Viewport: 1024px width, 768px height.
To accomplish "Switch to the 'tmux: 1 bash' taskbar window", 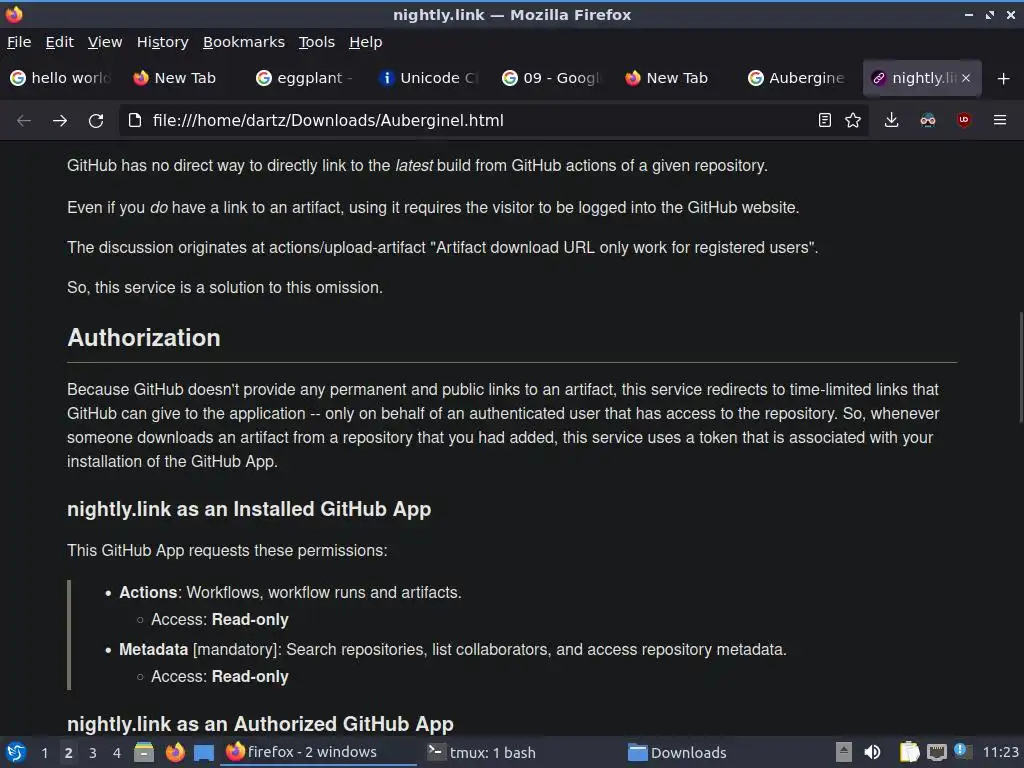I will point(519,752).
